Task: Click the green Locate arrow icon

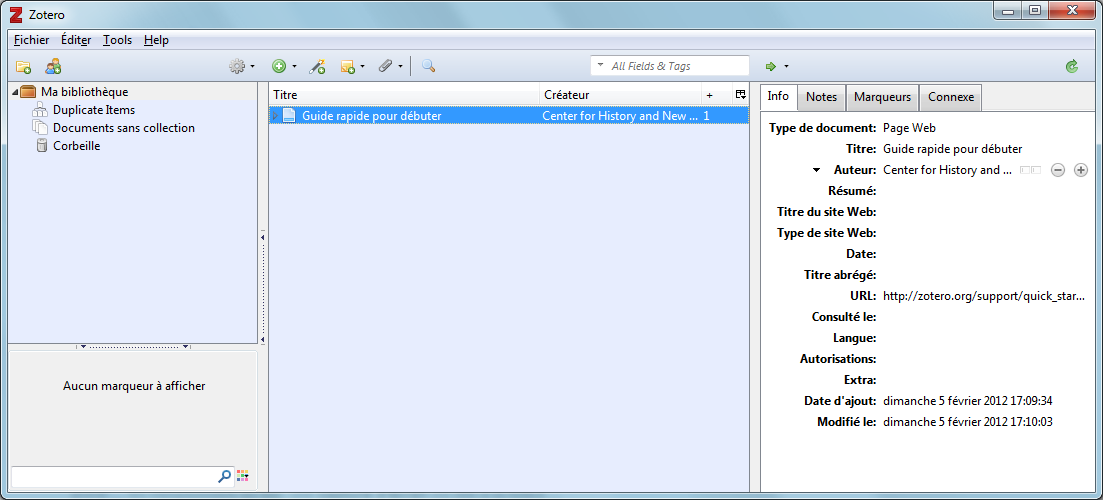Action: pyautogui.click(x=771, y=66)
